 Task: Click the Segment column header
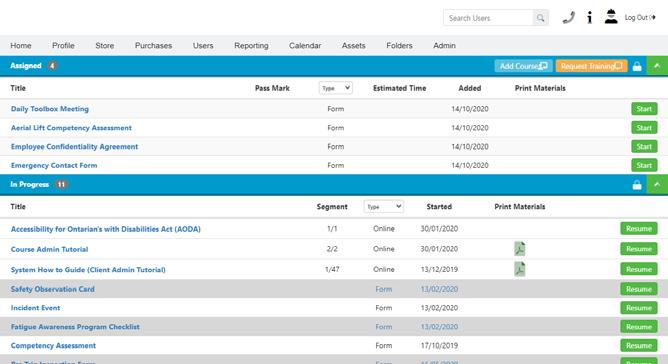[x=332, y=206]
